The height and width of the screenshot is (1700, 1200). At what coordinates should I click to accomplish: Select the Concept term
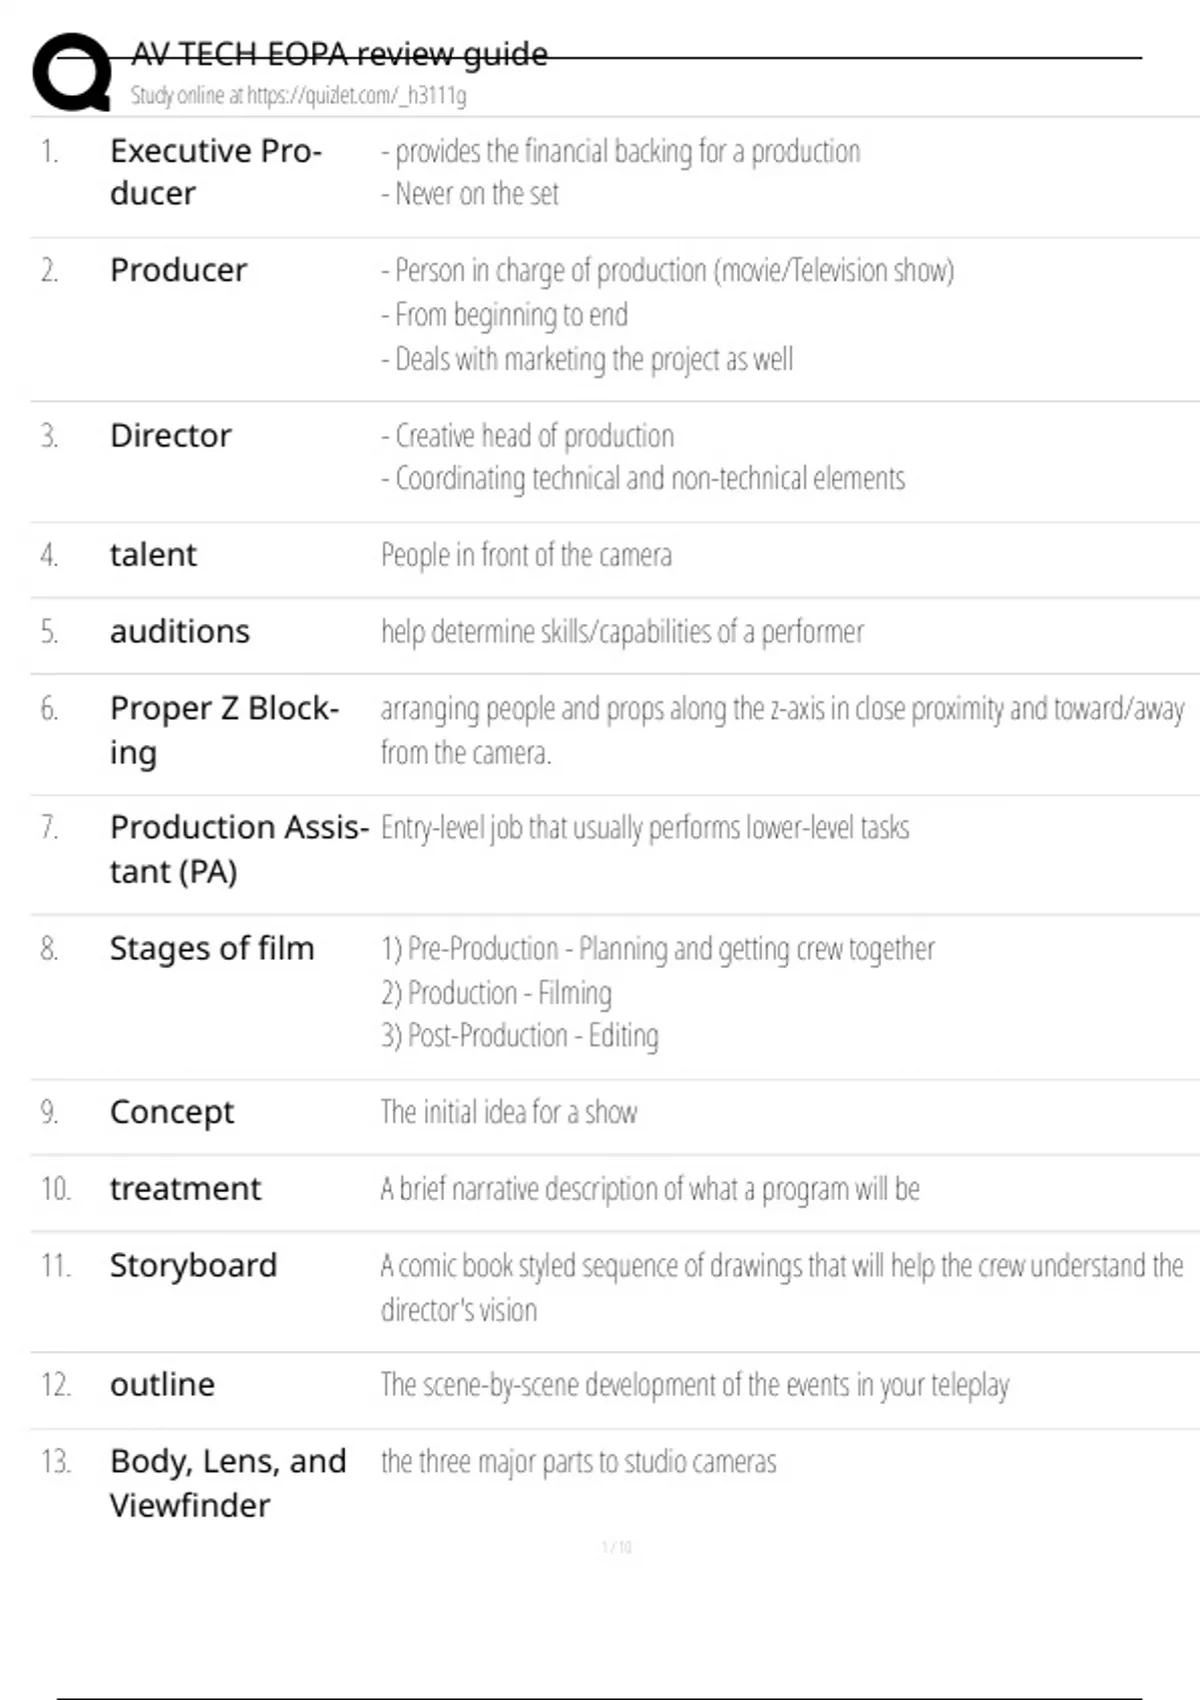pos(172,1112)
